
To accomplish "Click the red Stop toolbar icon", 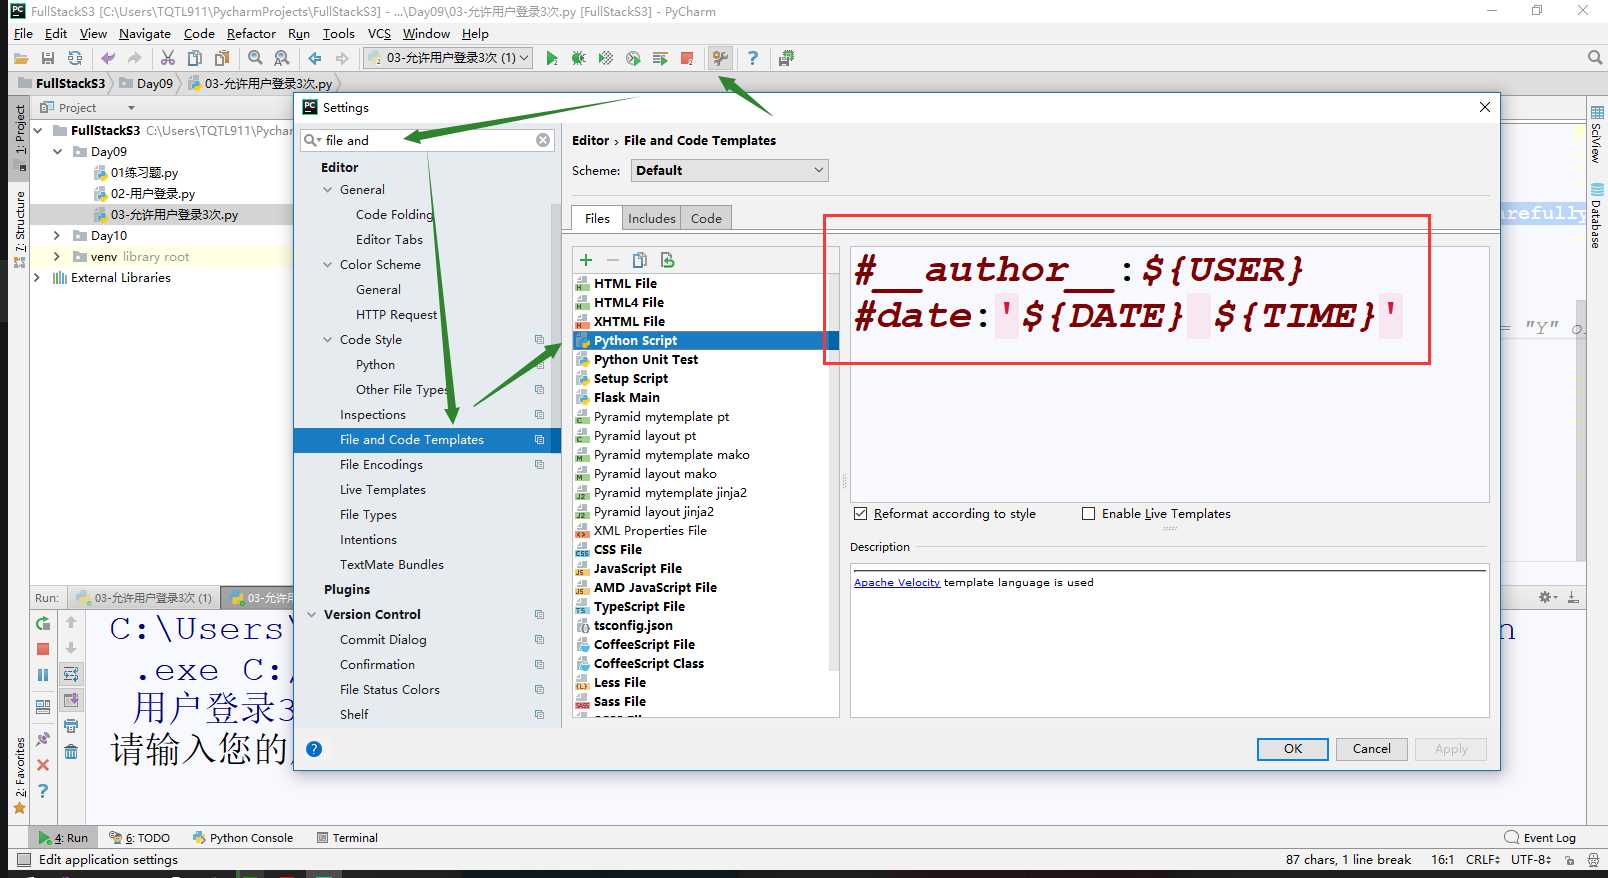I will click(x=687, y=58).
